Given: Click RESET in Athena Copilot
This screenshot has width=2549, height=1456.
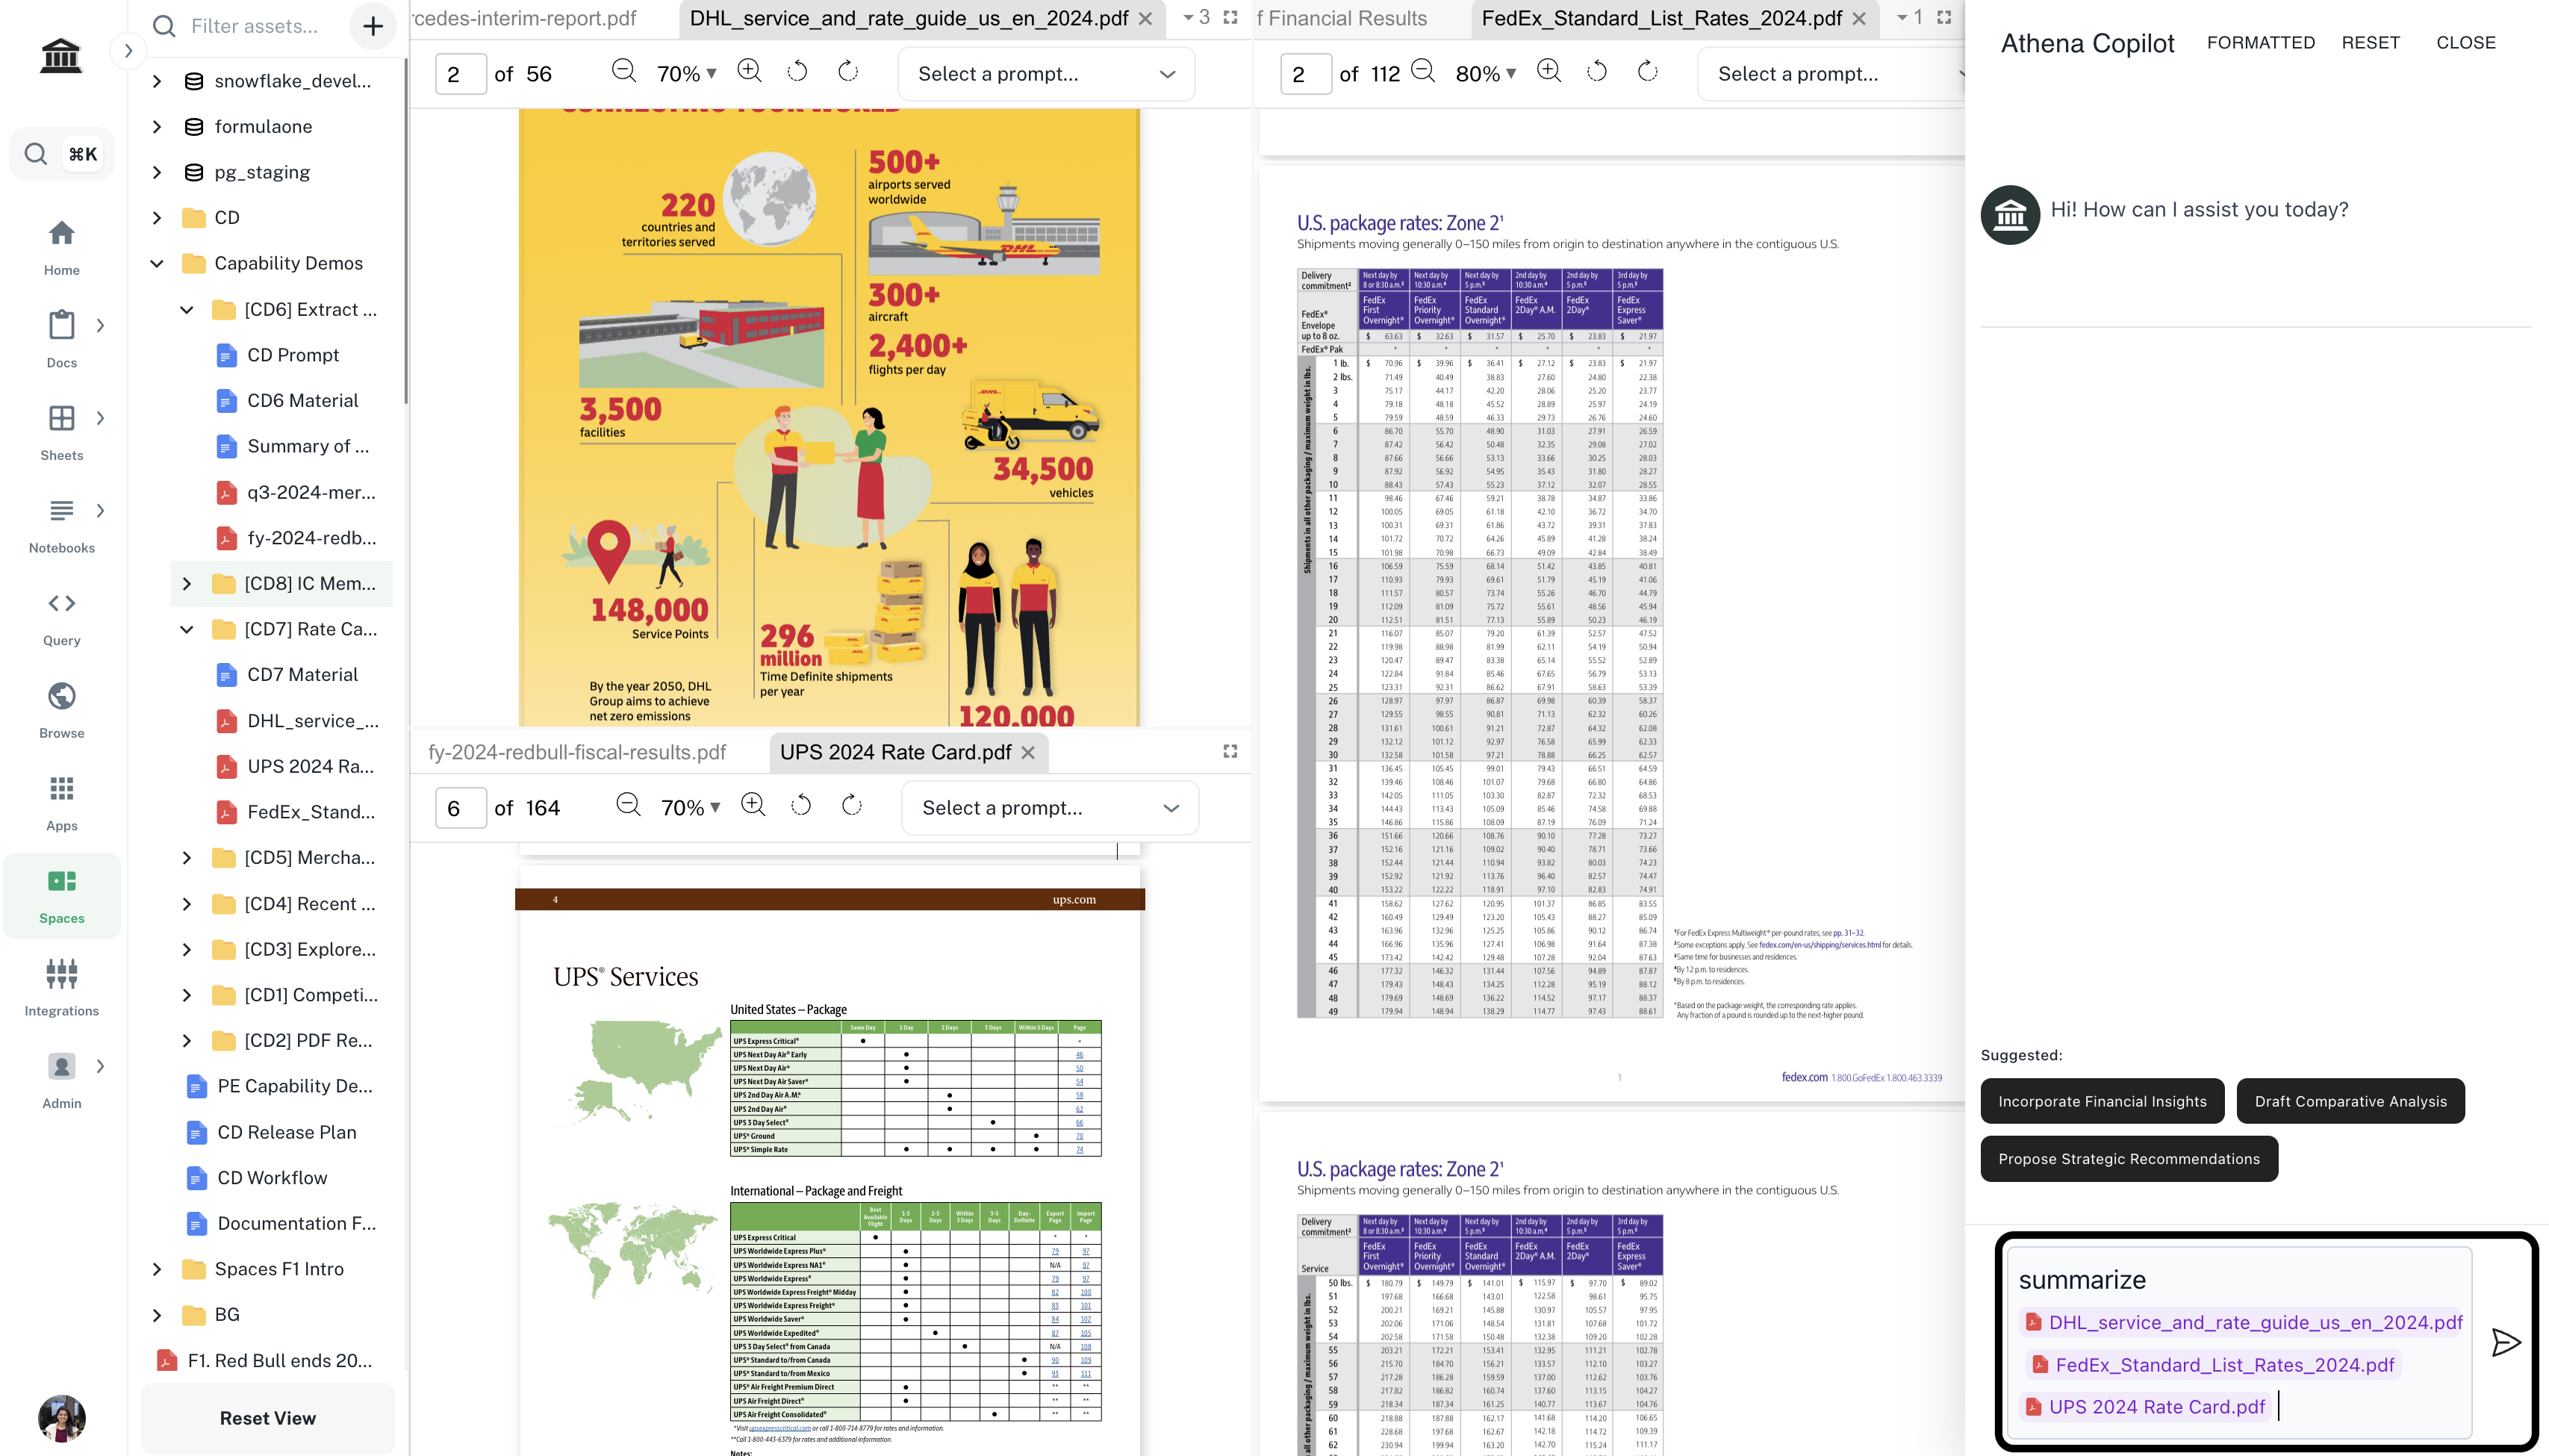Looking at the screenshot, I should tap(2370, 42).
